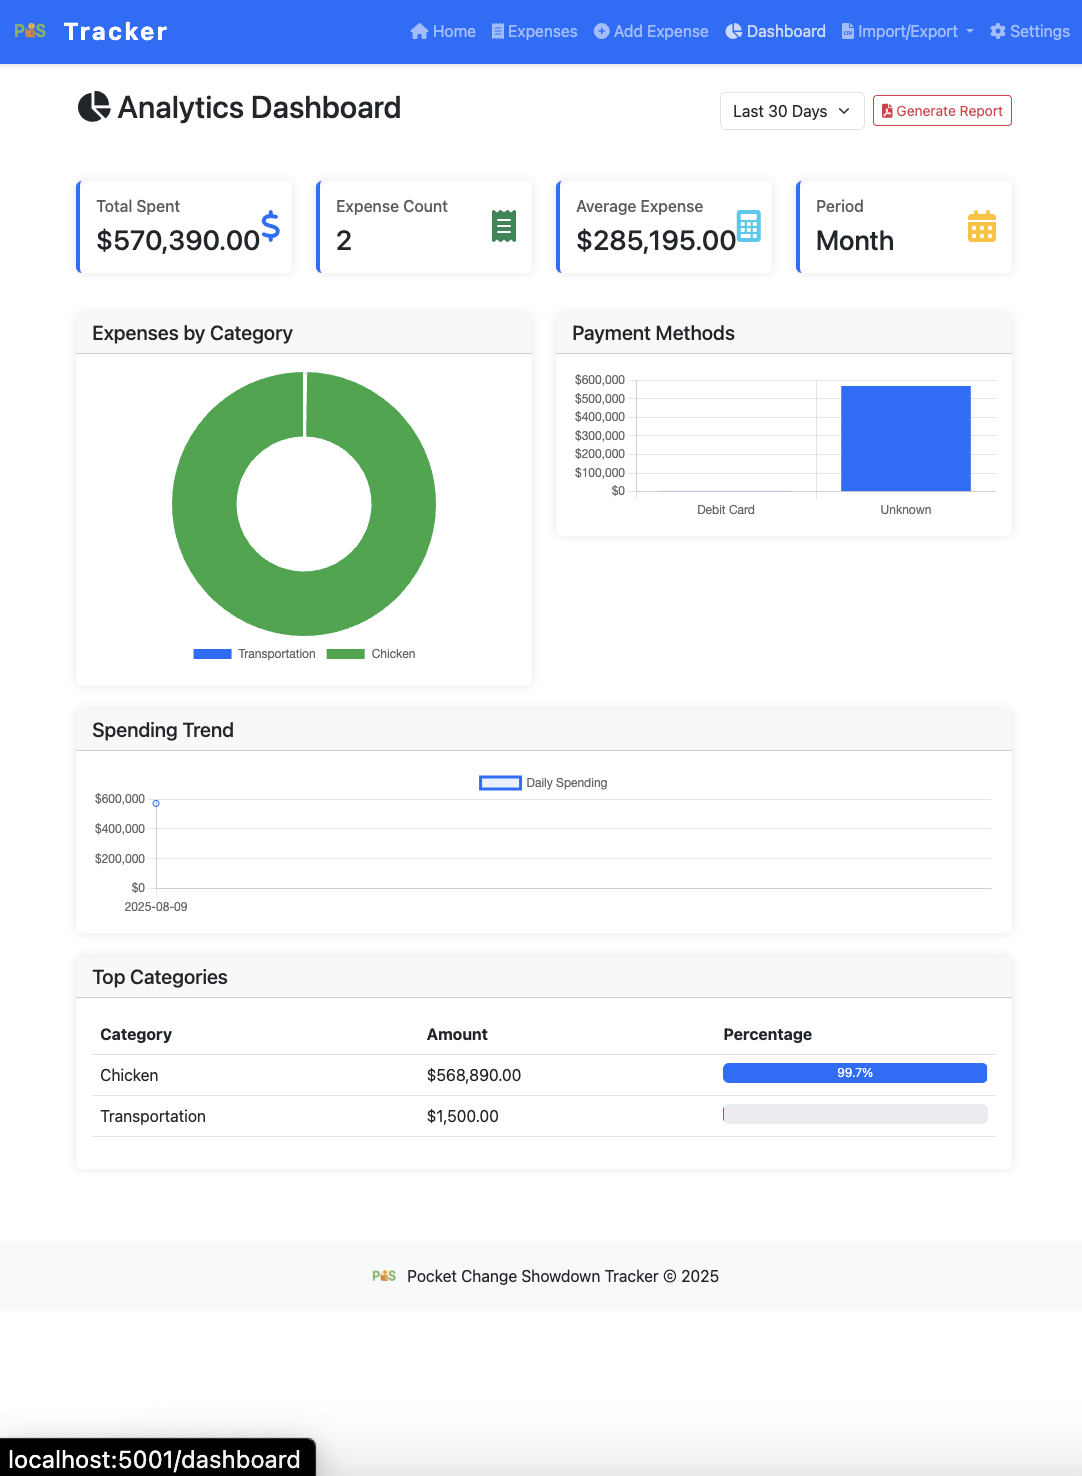1082x1476 pixels.
Task: Click the Settings gear in navbar
Action: coord(1029,31)
